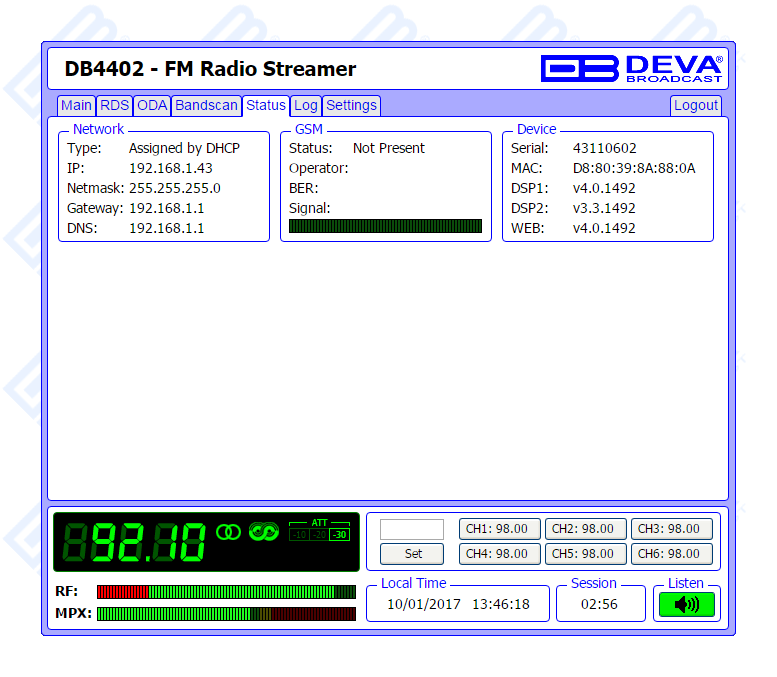The height and width of the screenshot is (677, 777).
Task: Select preset CH1: 98.00
Action: click(500, 529)
